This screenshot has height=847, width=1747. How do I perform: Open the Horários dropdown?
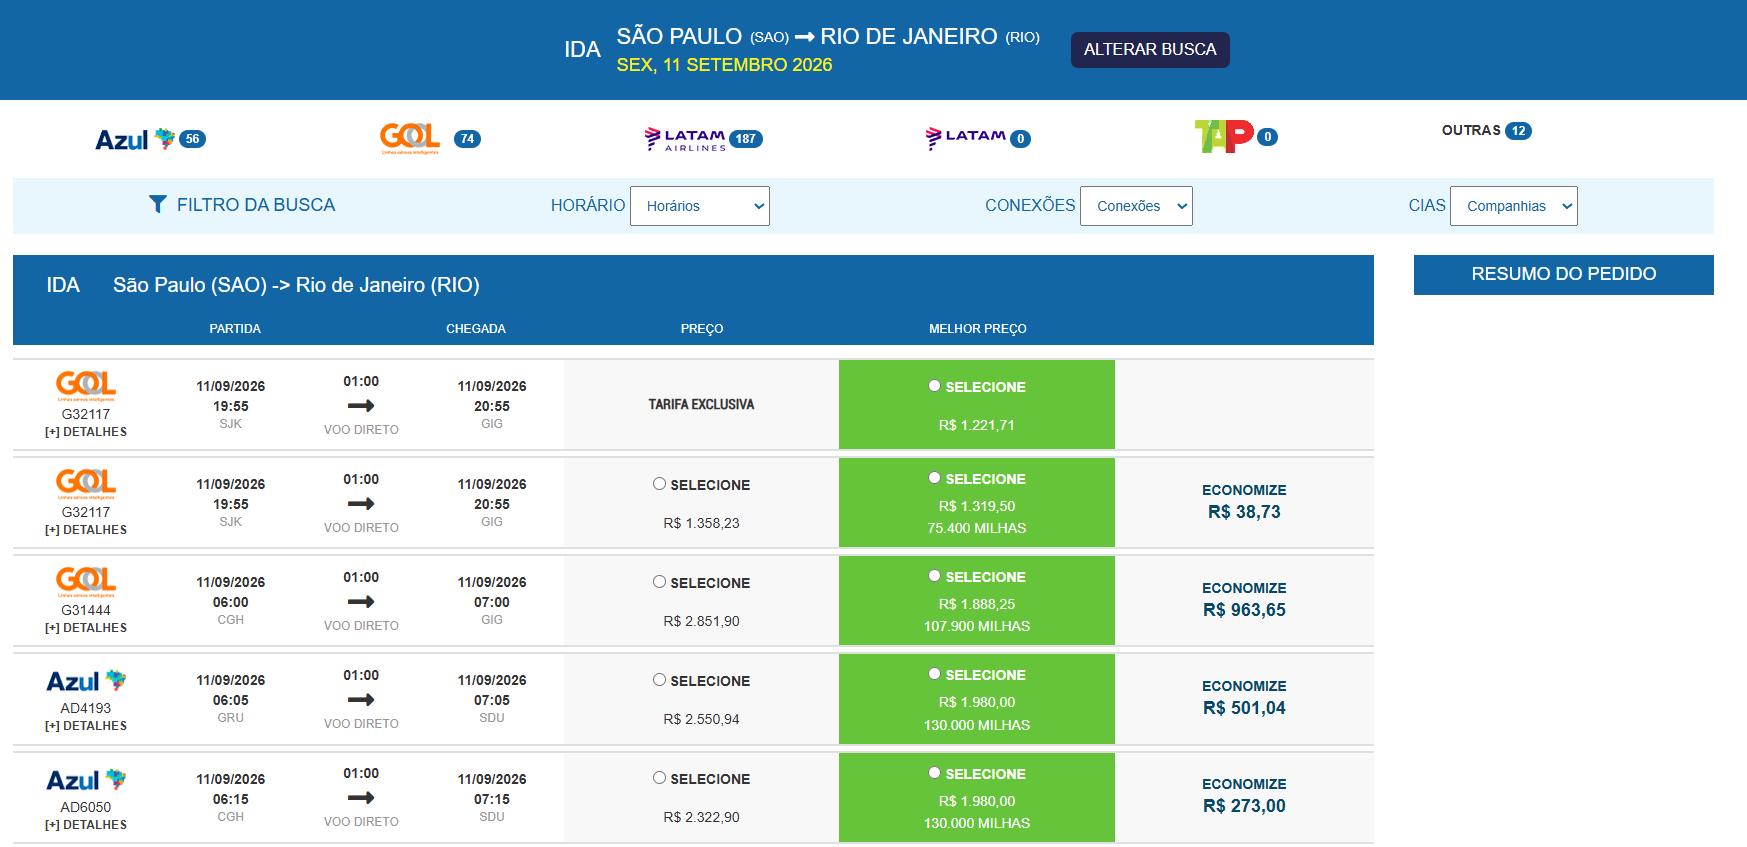tap(700, 206)
